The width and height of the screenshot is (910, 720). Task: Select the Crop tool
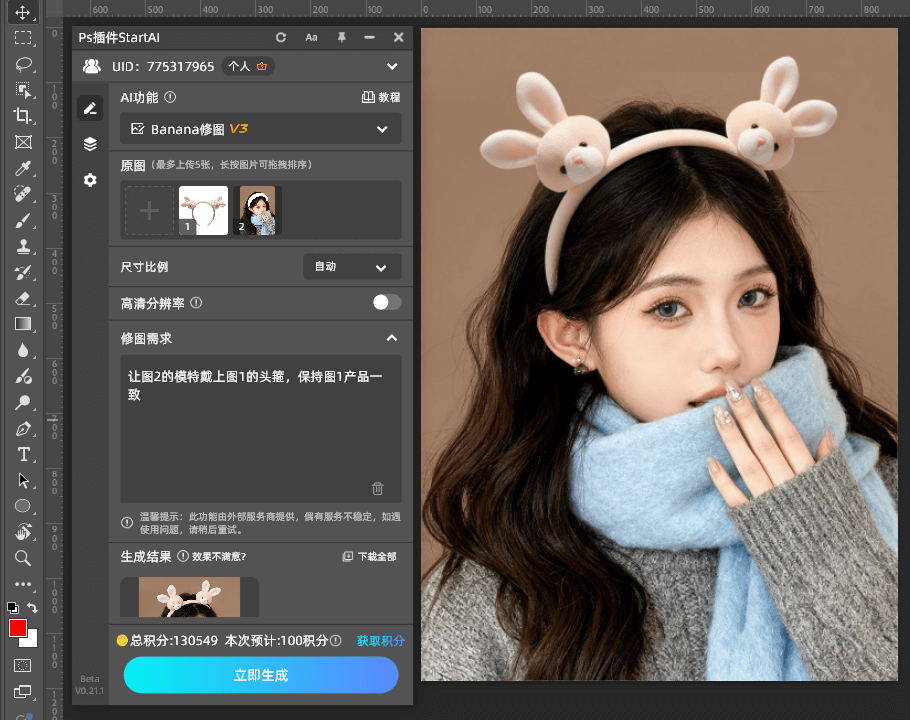coord(22,117)
